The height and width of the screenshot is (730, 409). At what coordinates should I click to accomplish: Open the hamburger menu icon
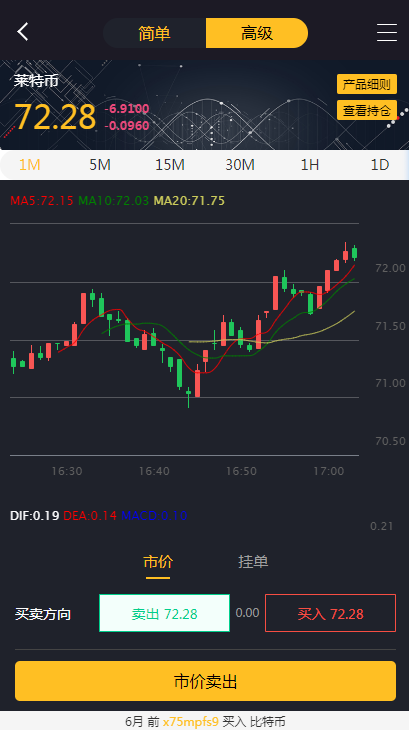pos(387,33)
